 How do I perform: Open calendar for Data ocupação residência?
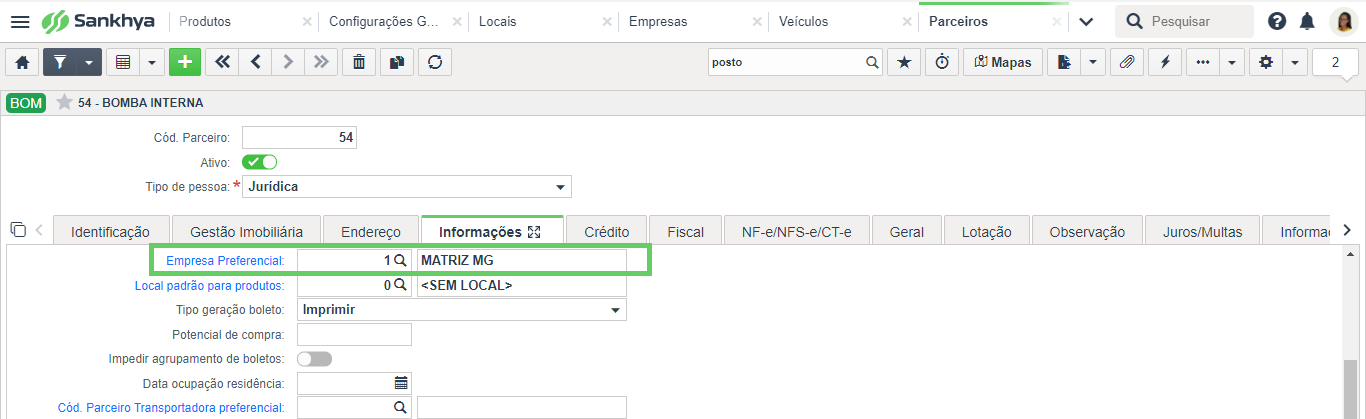pos(401,382)
